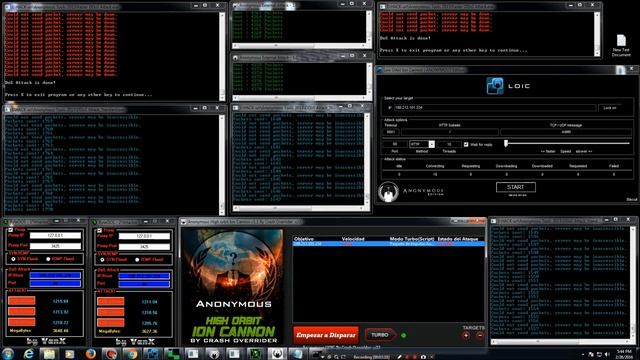Screen dimensions: 640x360
Task: Open the Windows Start menu orb
Action: [8, 353]
